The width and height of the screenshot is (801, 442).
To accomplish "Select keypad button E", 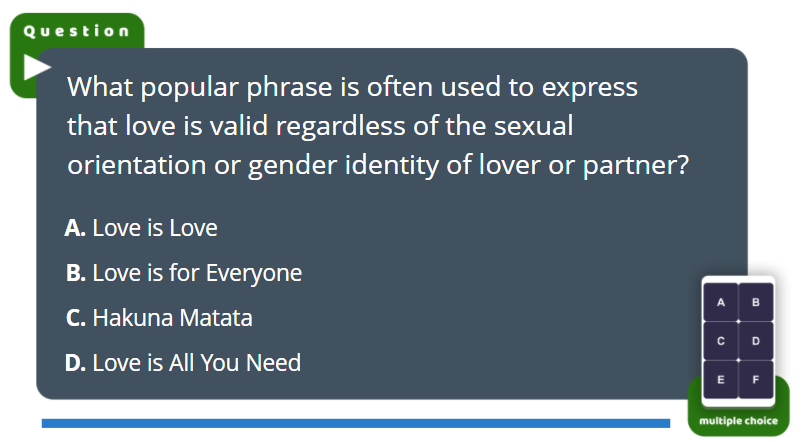I will (x=721, y=380).
